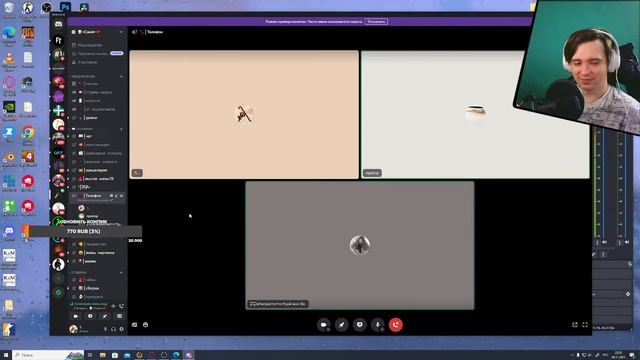Enable camera from voice status panel
Screen dimensions: 640x360
point(76,316)
